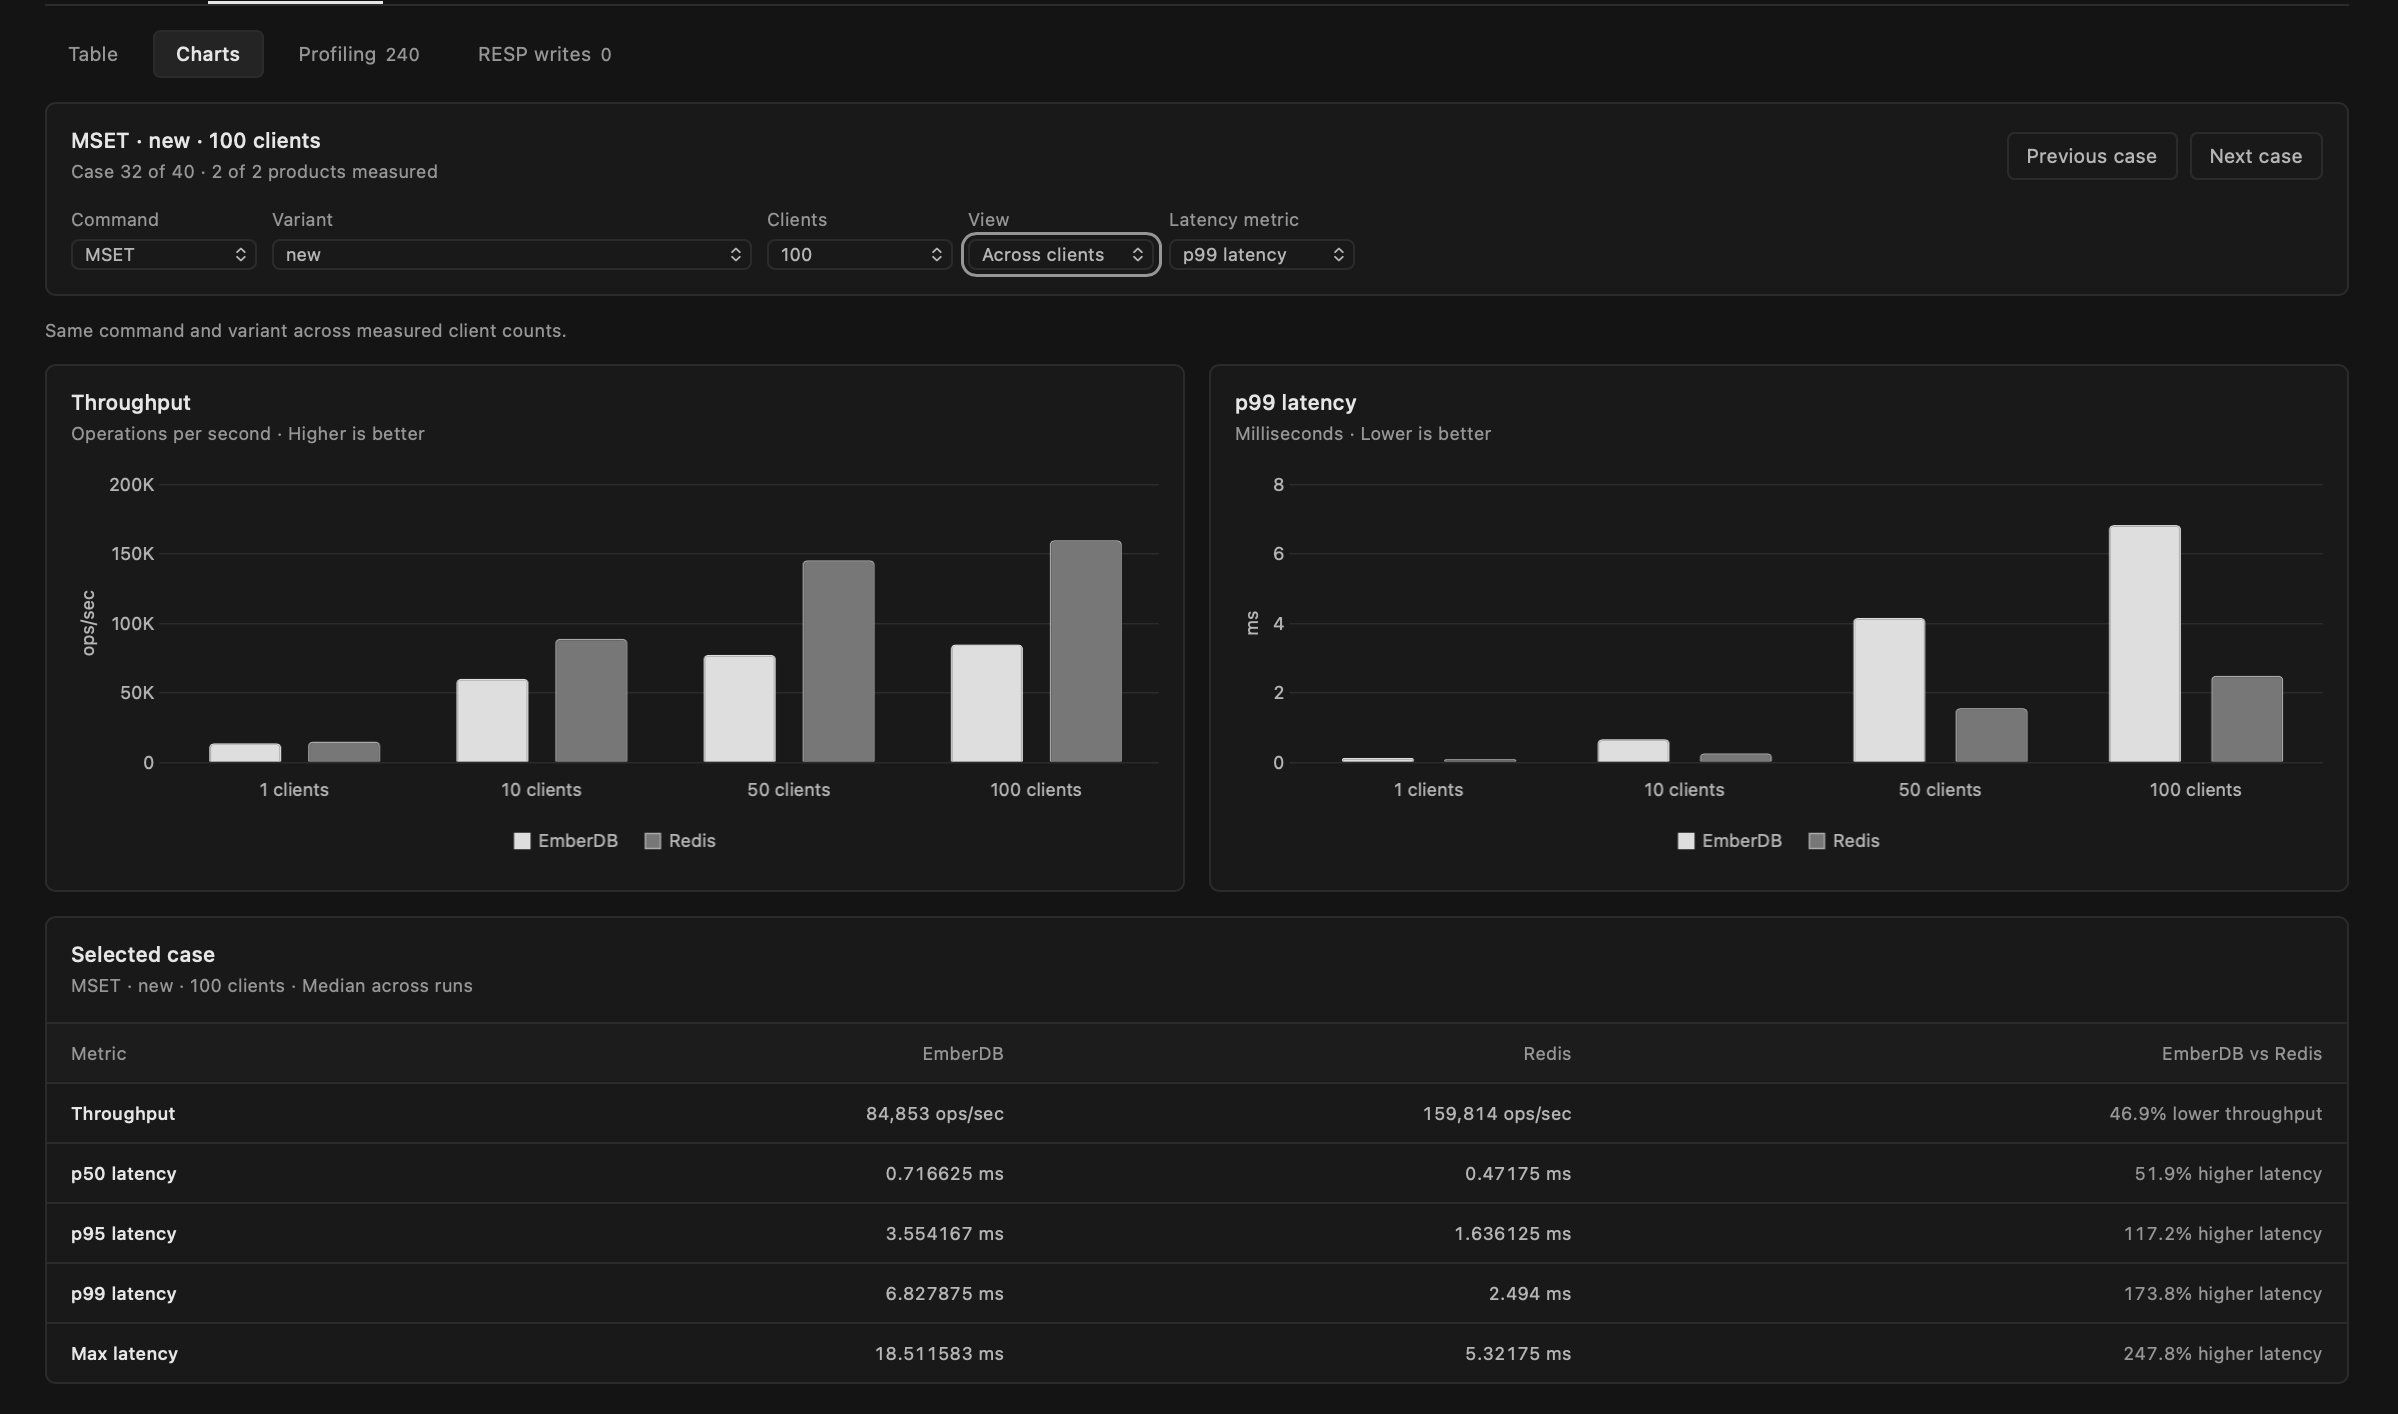
Task: Click the 5.32175 ms Redis value
Action: (1518, 1353)
